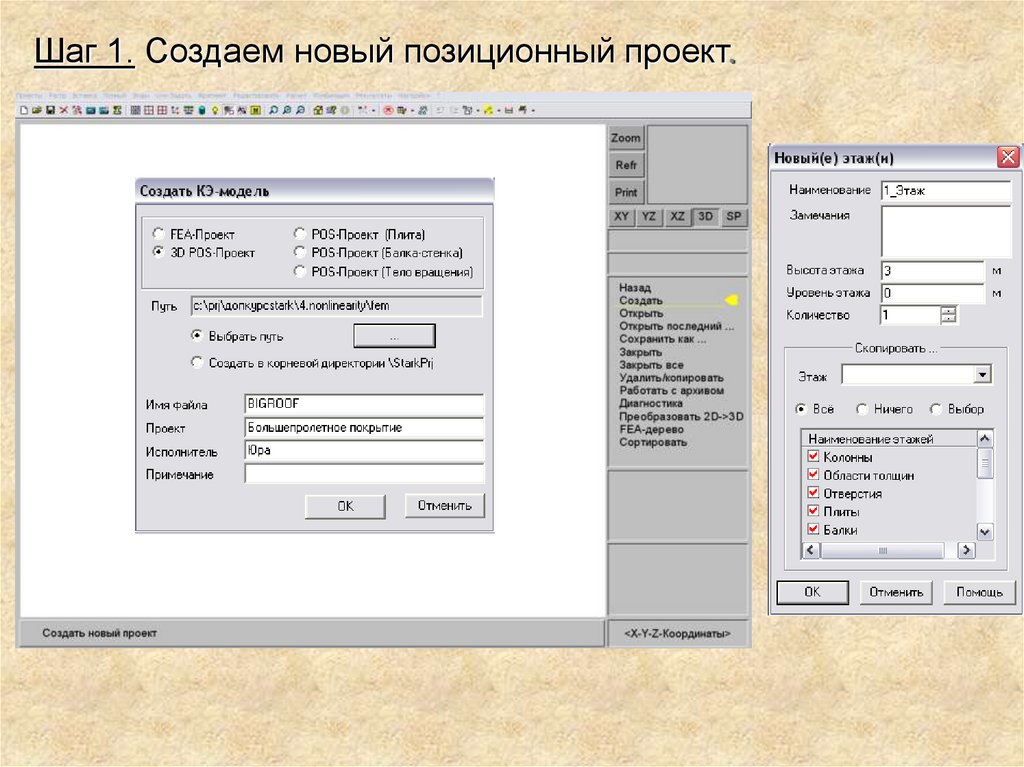Switch to the SP view tab
Screen dimensions: 1024x767
733,216
